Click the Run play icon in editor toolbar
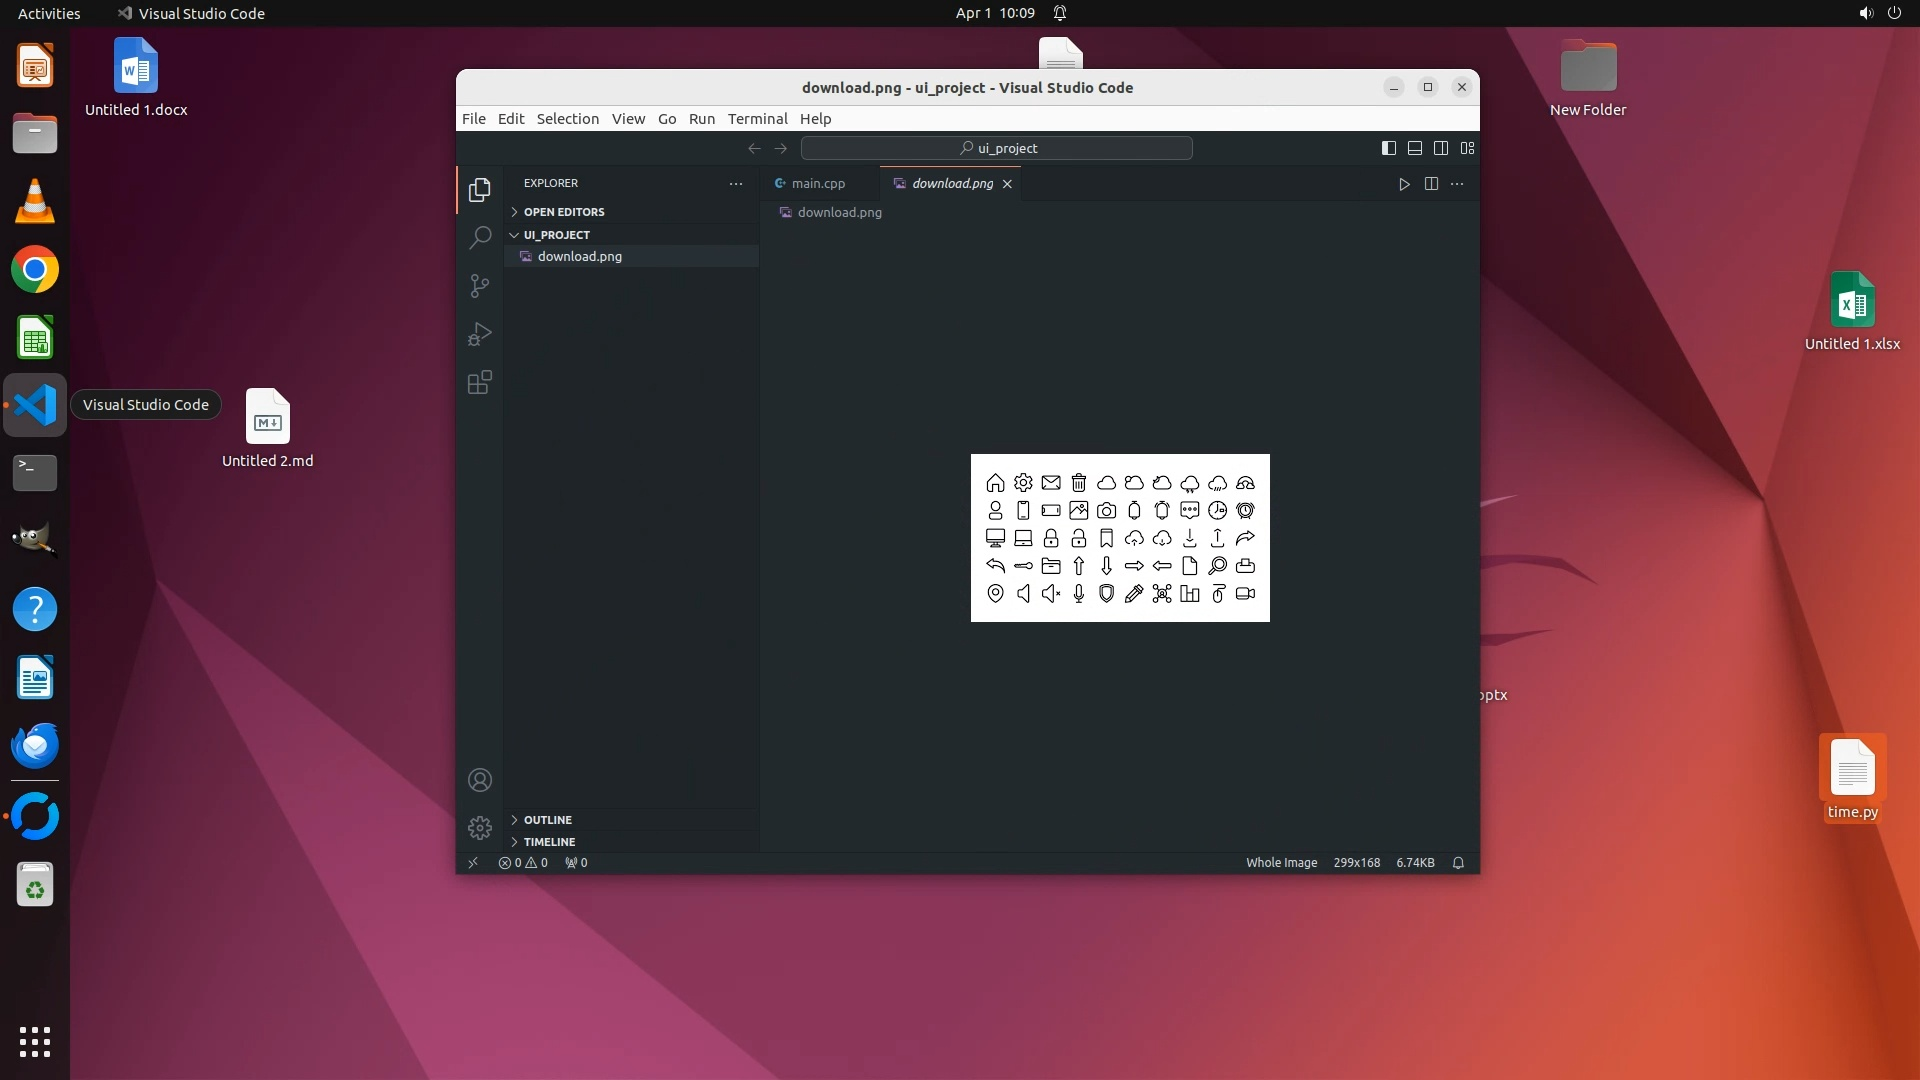The width and height of the screenshot is (1920, 1080). pos(1404,184)
